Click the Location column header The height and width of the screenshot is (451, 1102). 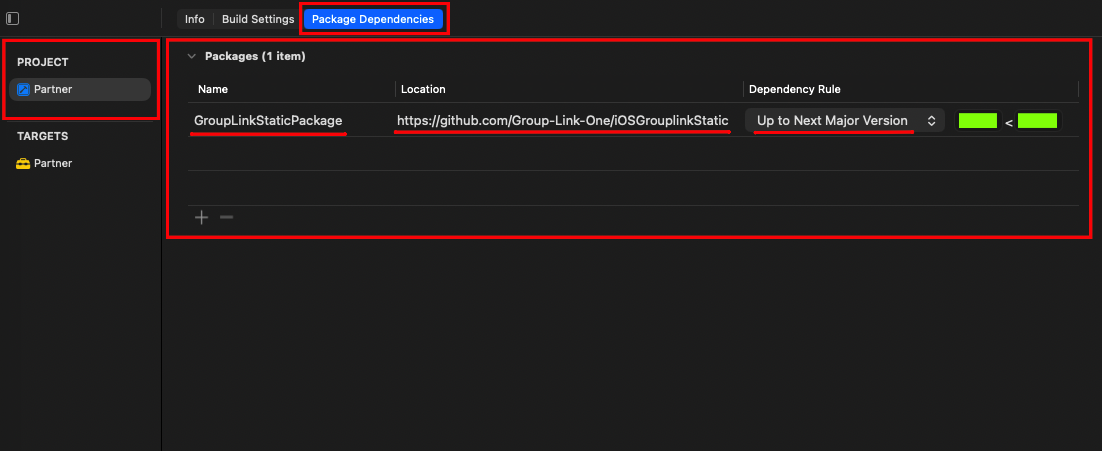point(423,89)
